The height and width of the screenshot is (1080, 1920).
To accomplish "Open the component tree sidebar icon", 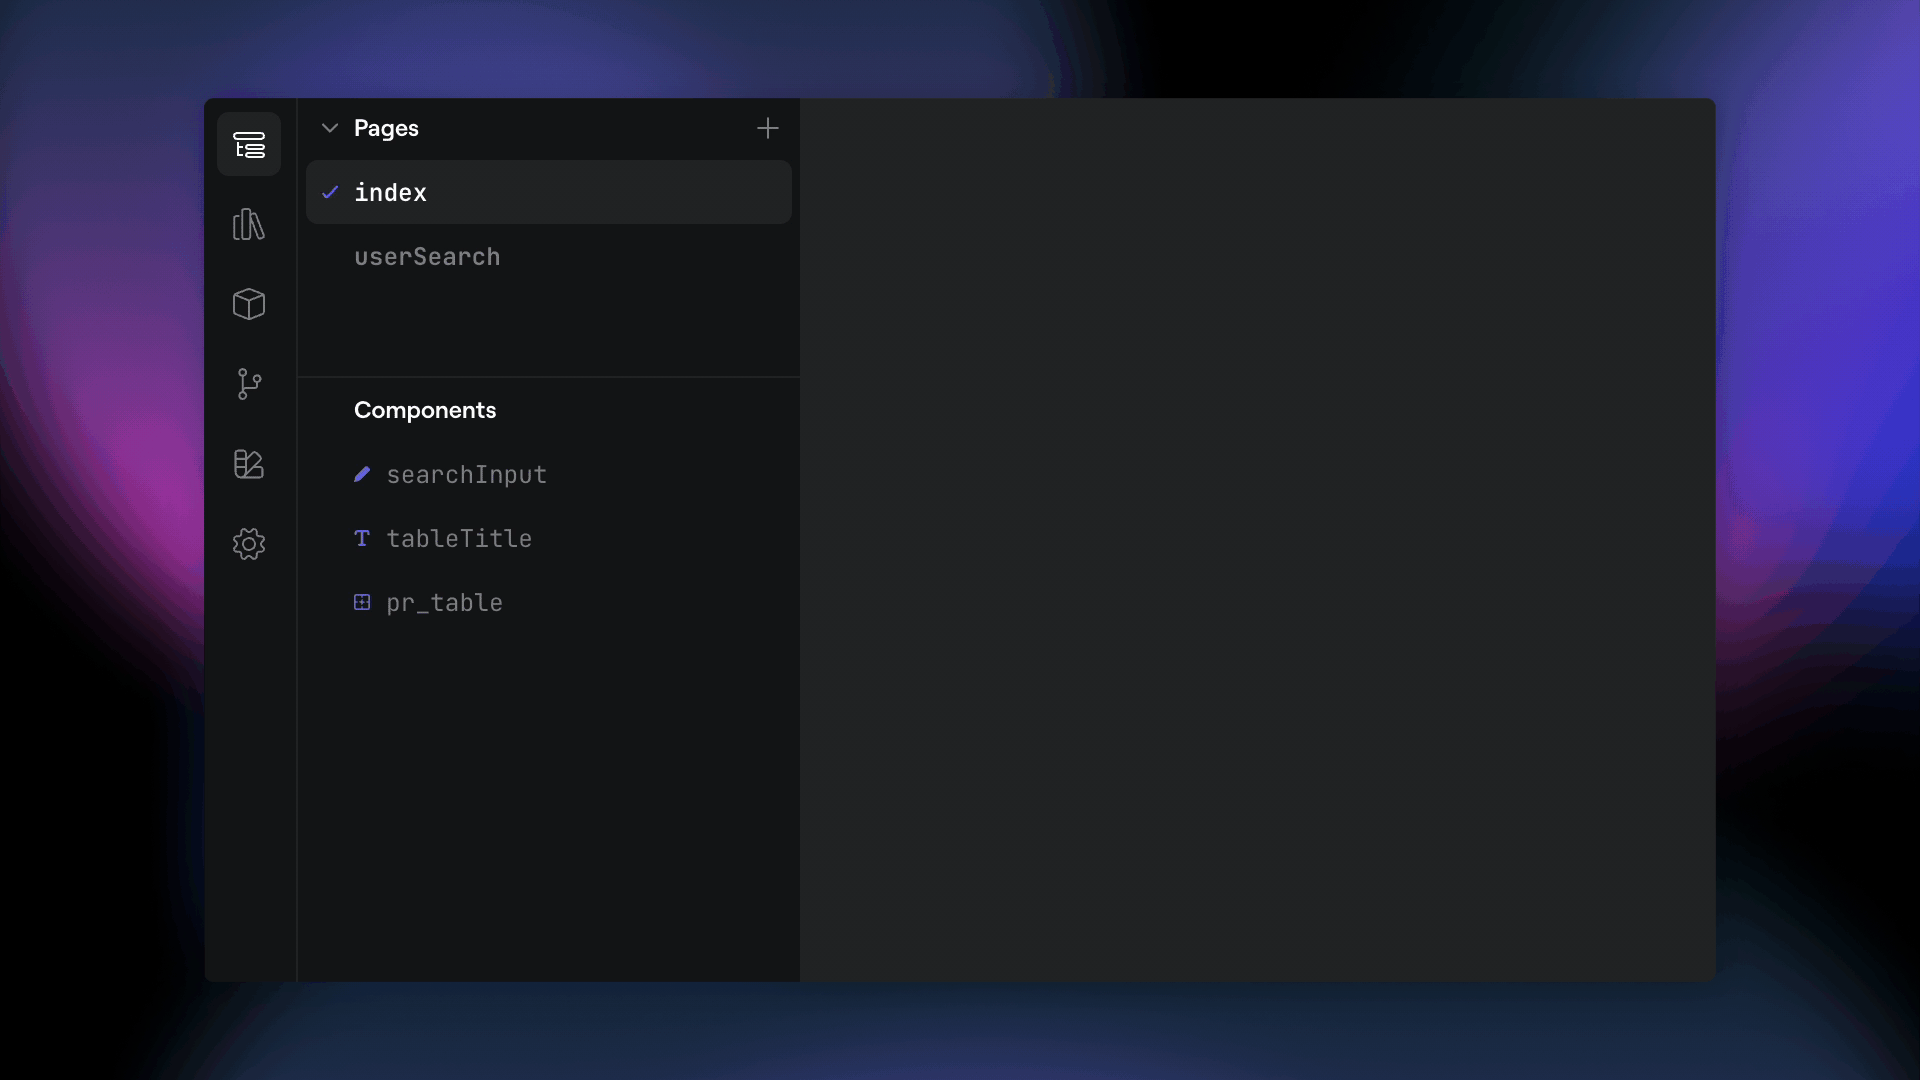I will 249,145.
